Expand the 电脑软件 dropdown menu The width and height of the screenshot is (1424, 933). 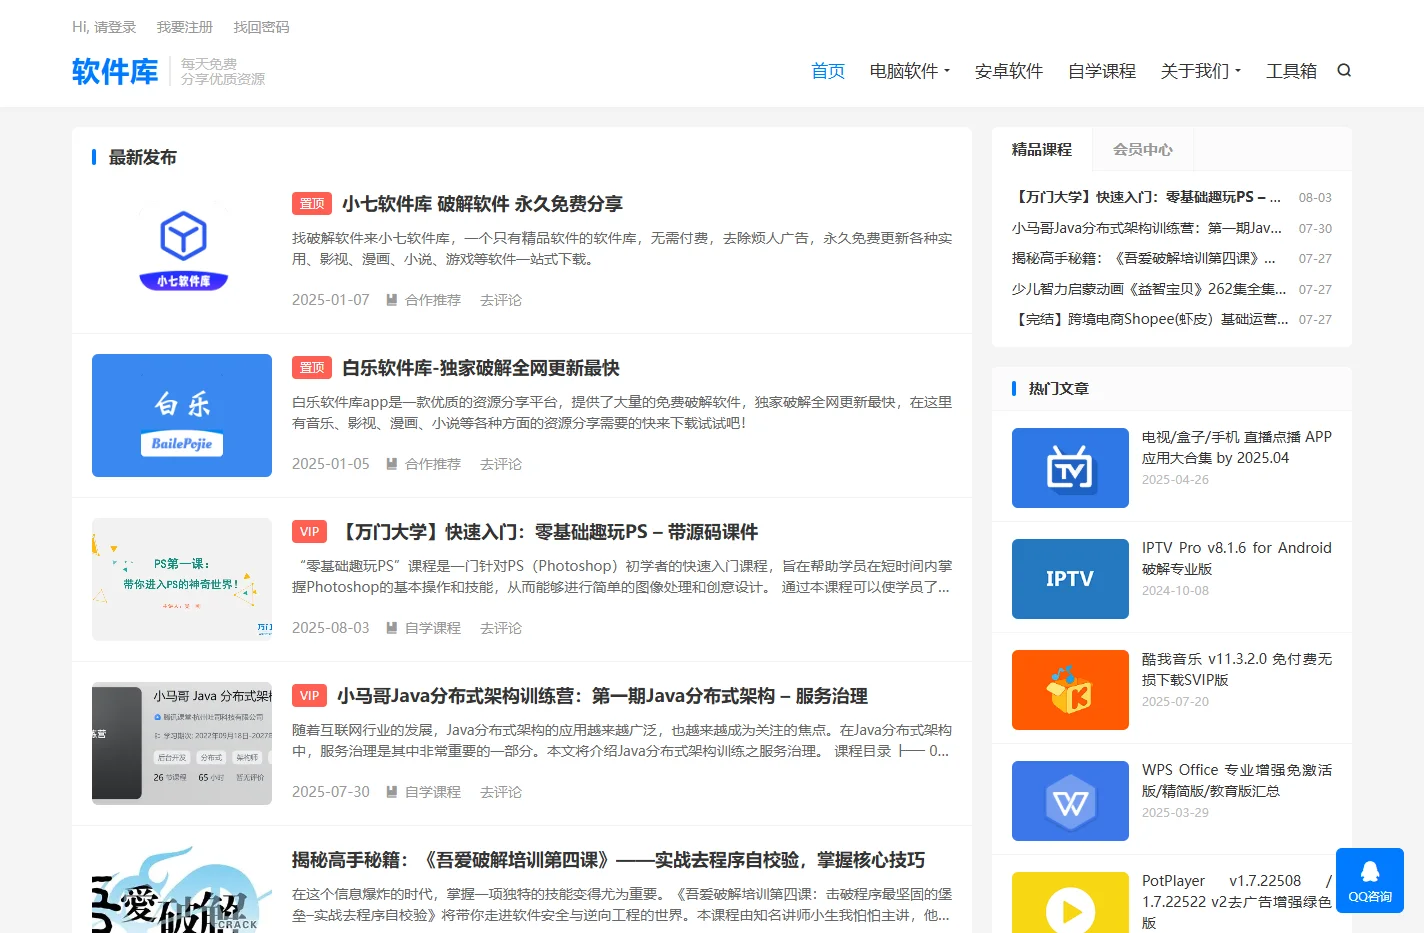point(910,71)
